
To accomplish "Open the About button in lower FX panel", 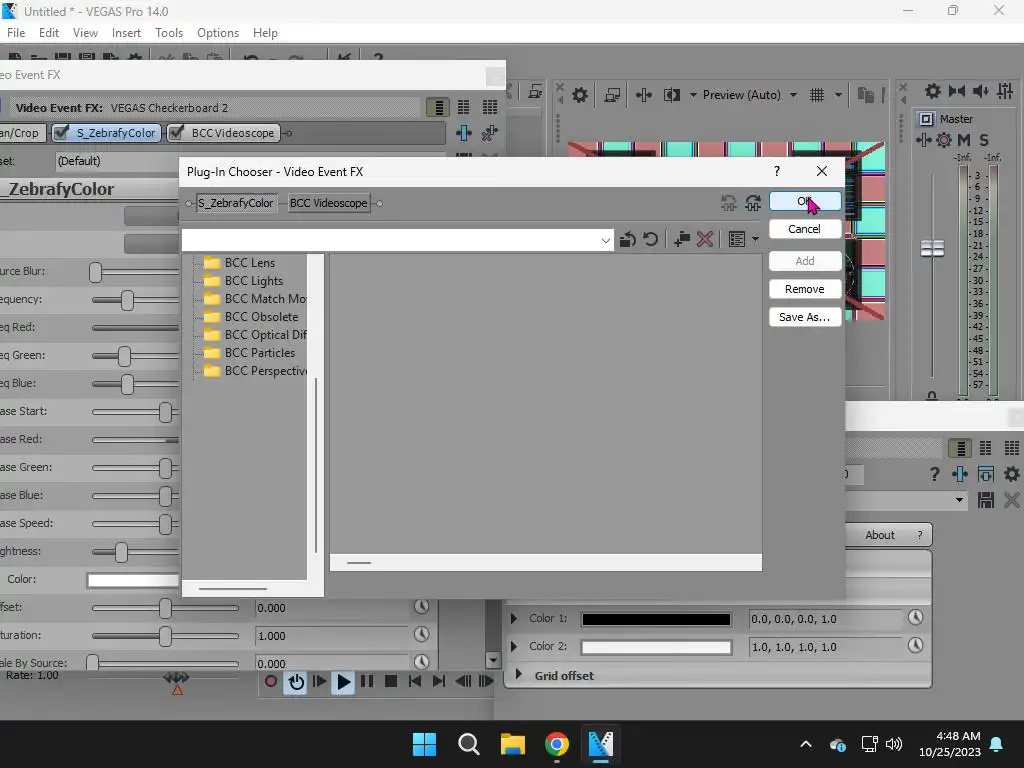I will coord(880,535).
